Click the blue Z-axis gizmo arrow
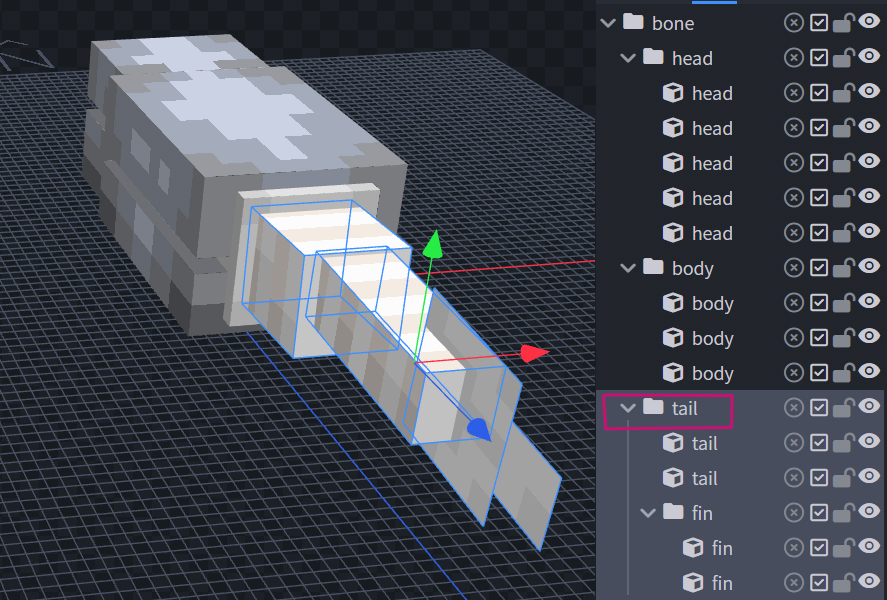Viewport: 887px width, 600px height. [x=479, y=430]
